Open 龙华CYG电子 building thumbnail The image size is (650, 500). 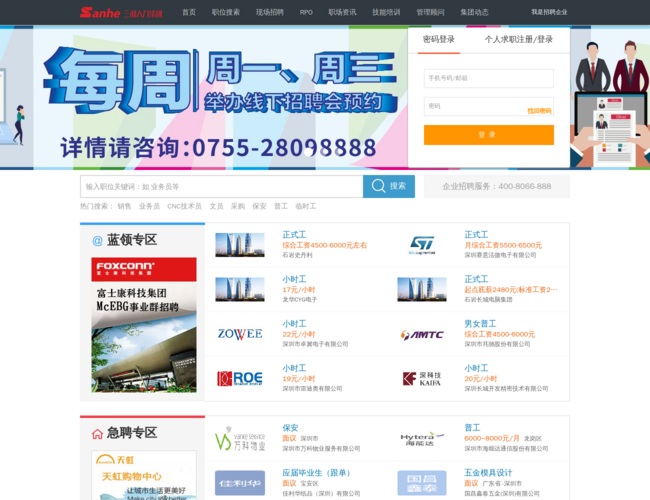click(240, 289)
